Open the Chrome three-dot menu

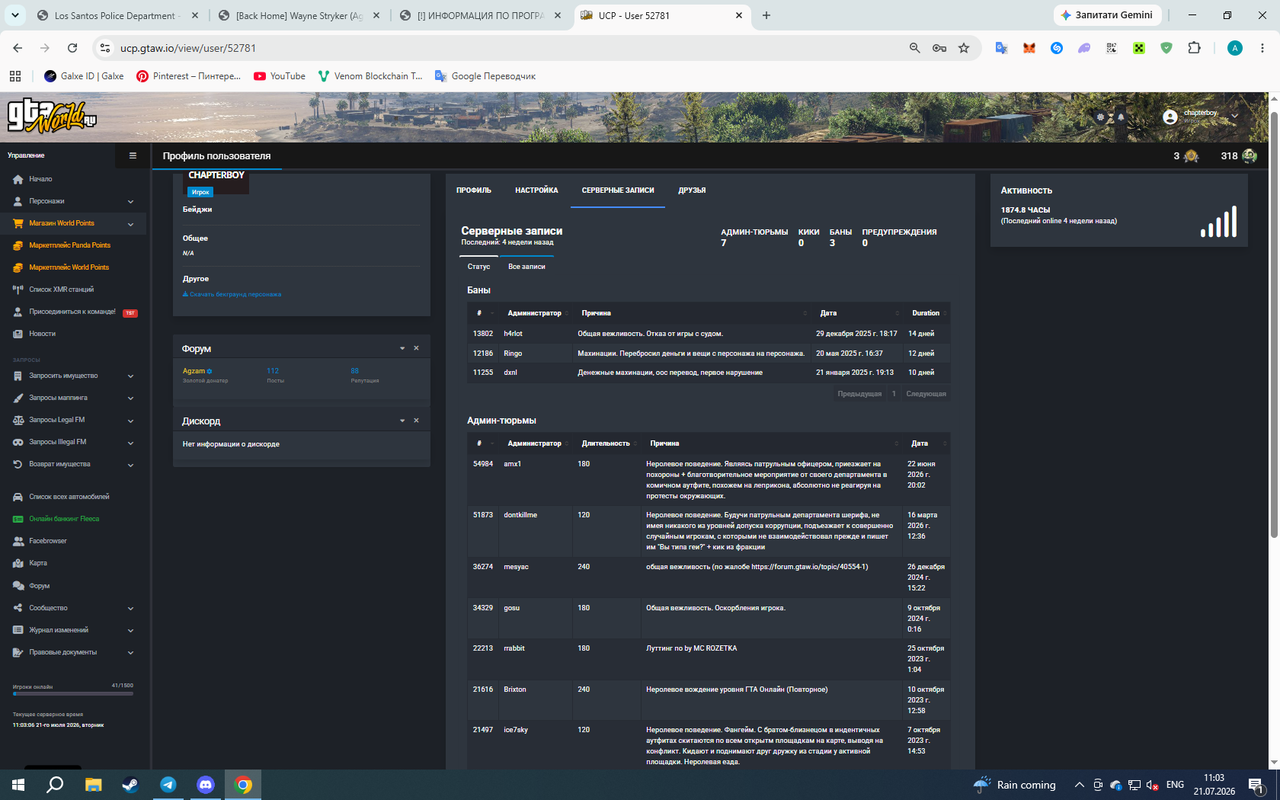pyautogui.click(x=1261, y=48)
